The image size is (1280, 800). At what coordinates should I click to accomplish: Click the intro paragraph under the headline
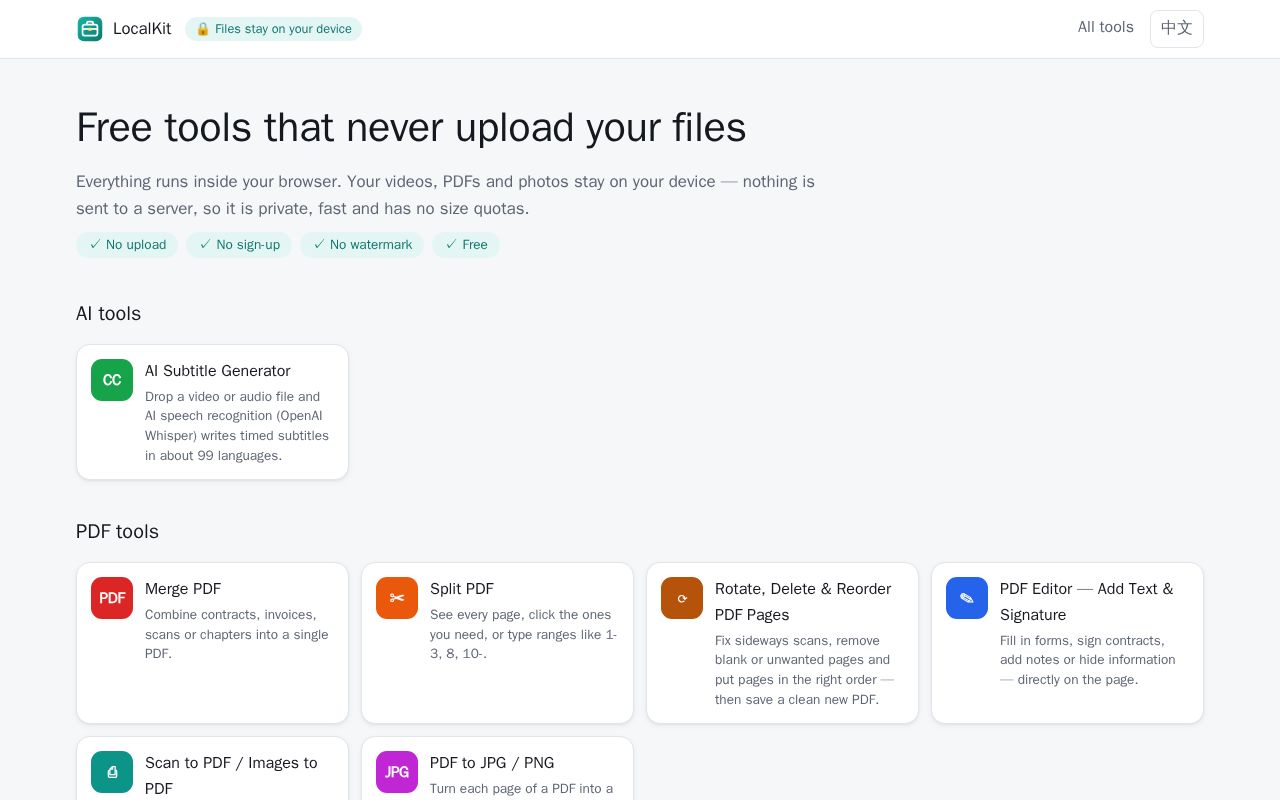[446, 195]
